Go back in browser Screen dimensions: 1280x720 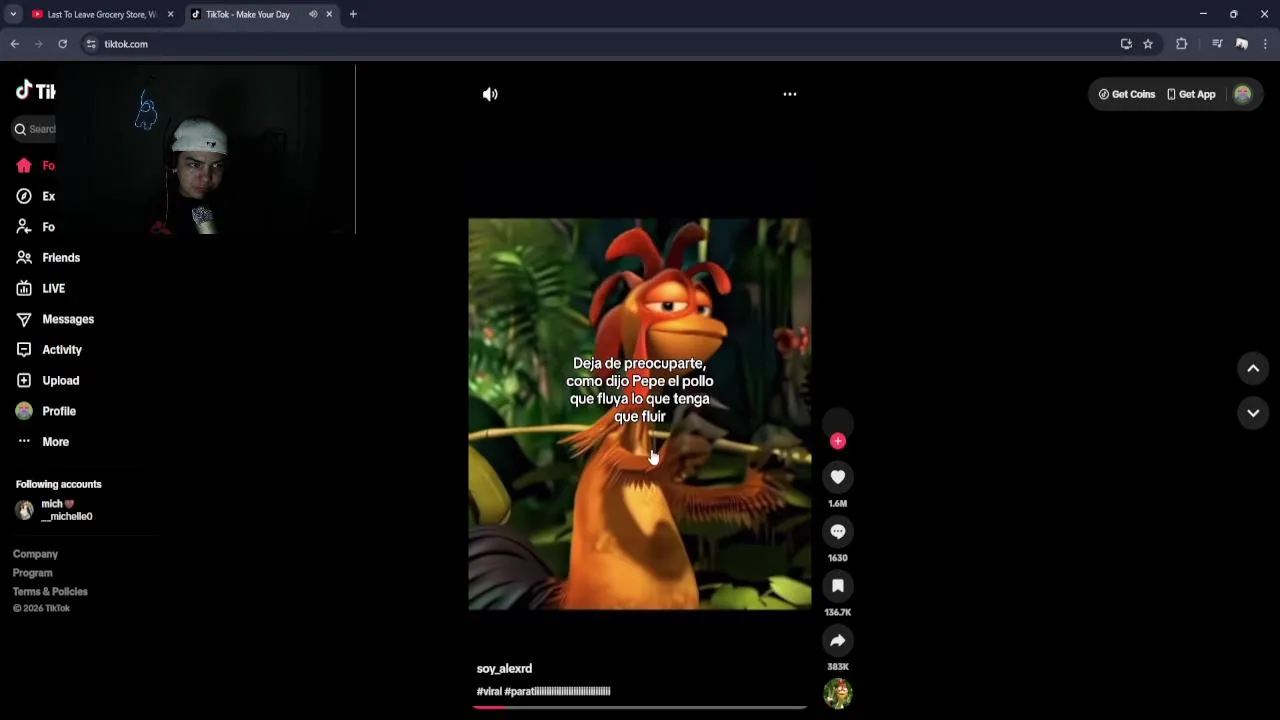pos(14,44)
